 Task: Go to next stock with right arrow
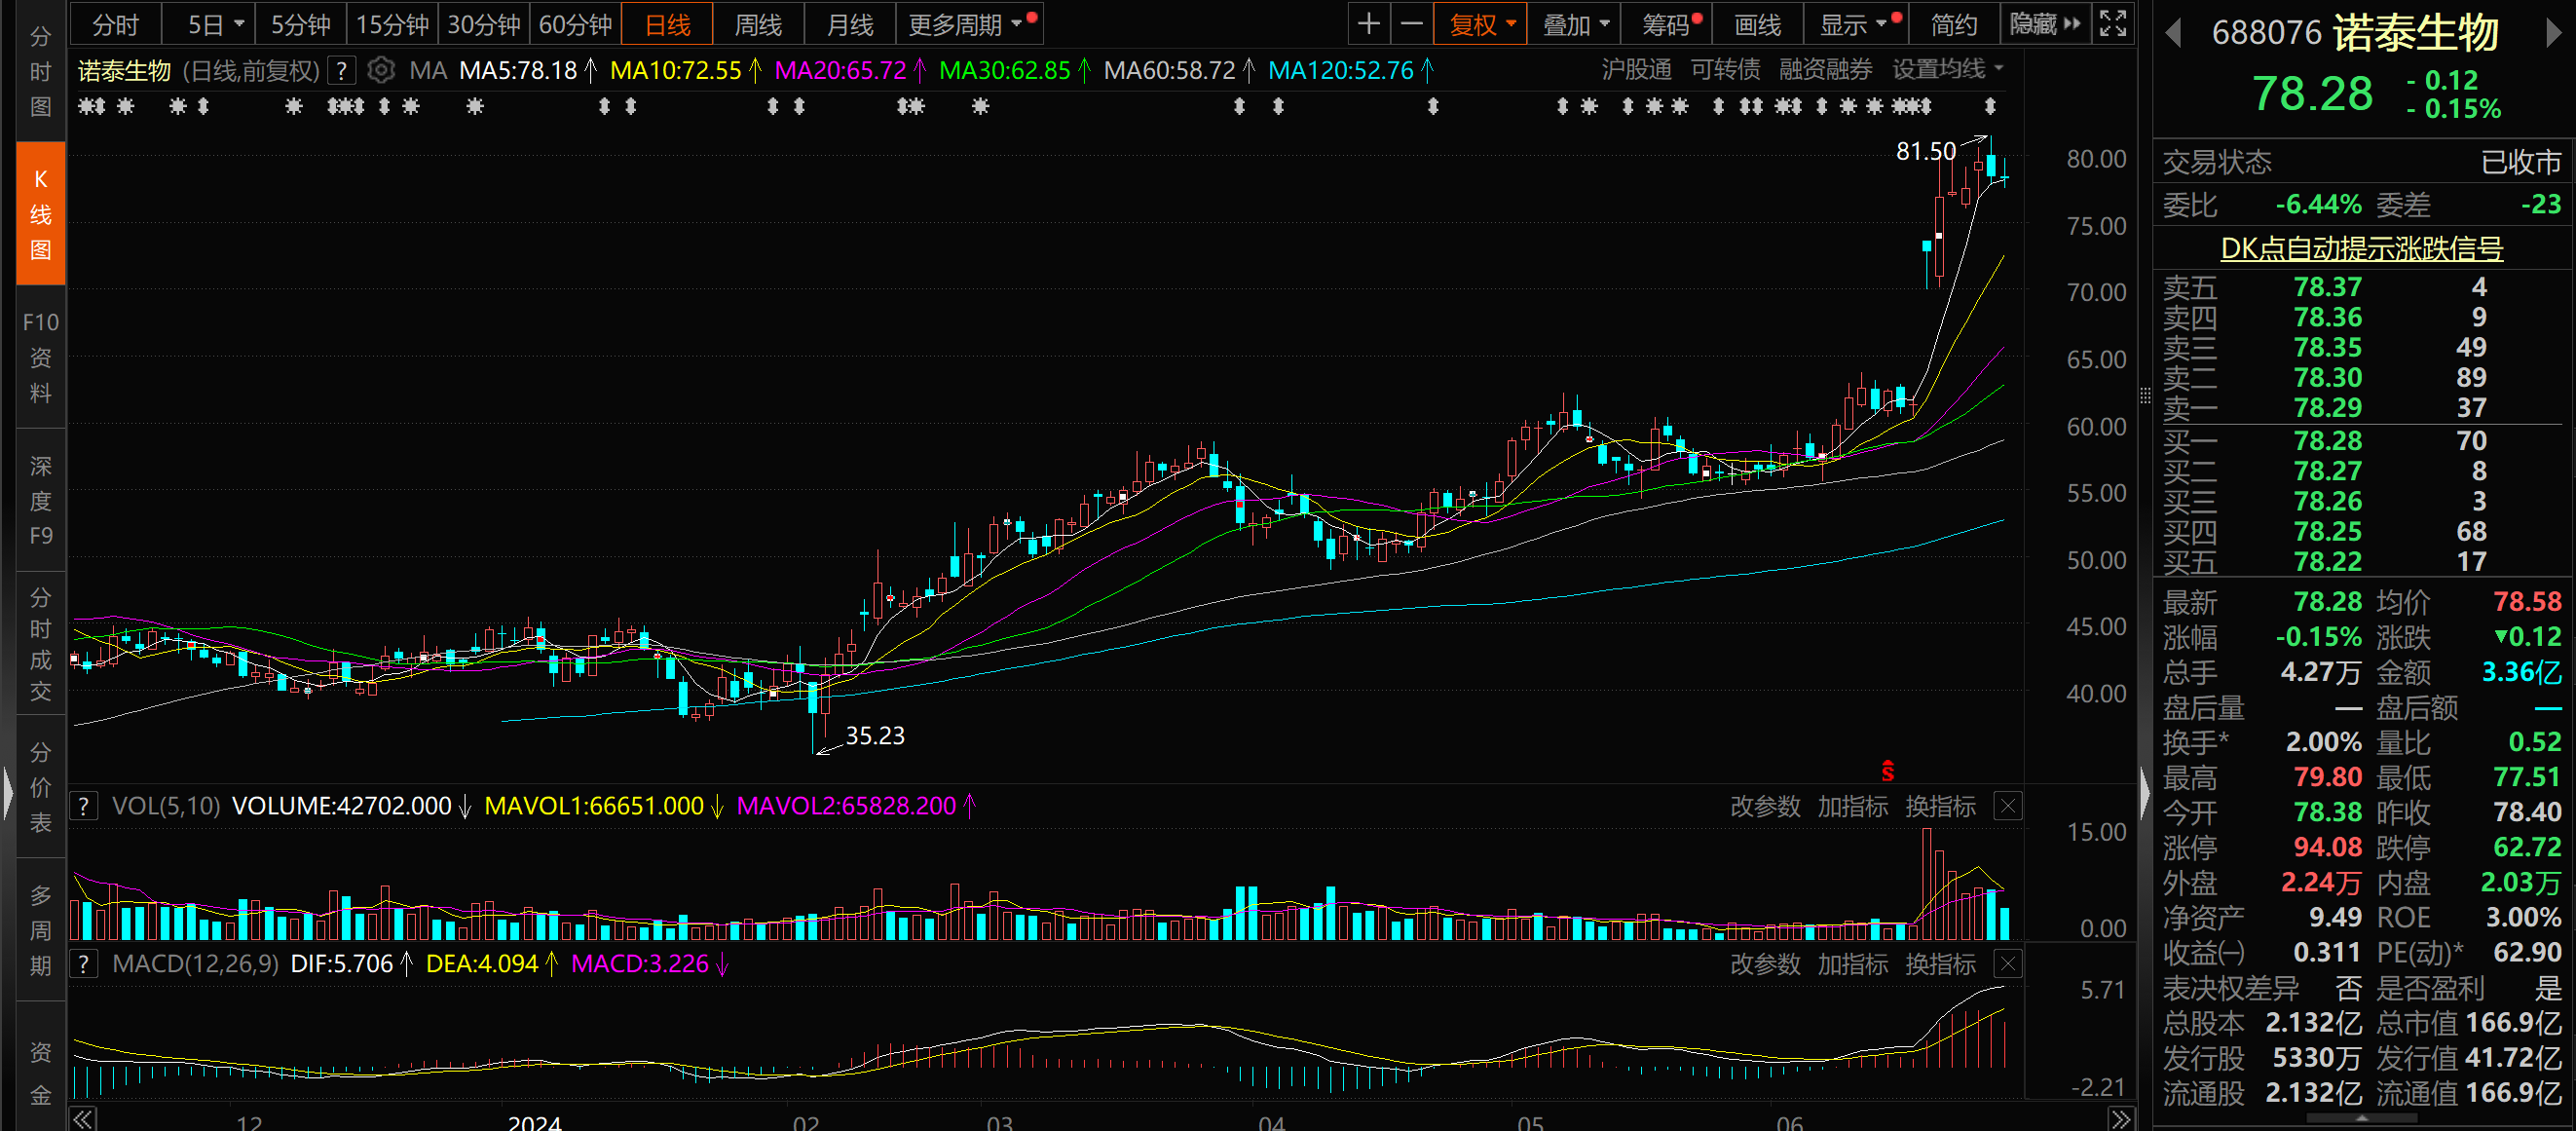[x=2553, y=34]
